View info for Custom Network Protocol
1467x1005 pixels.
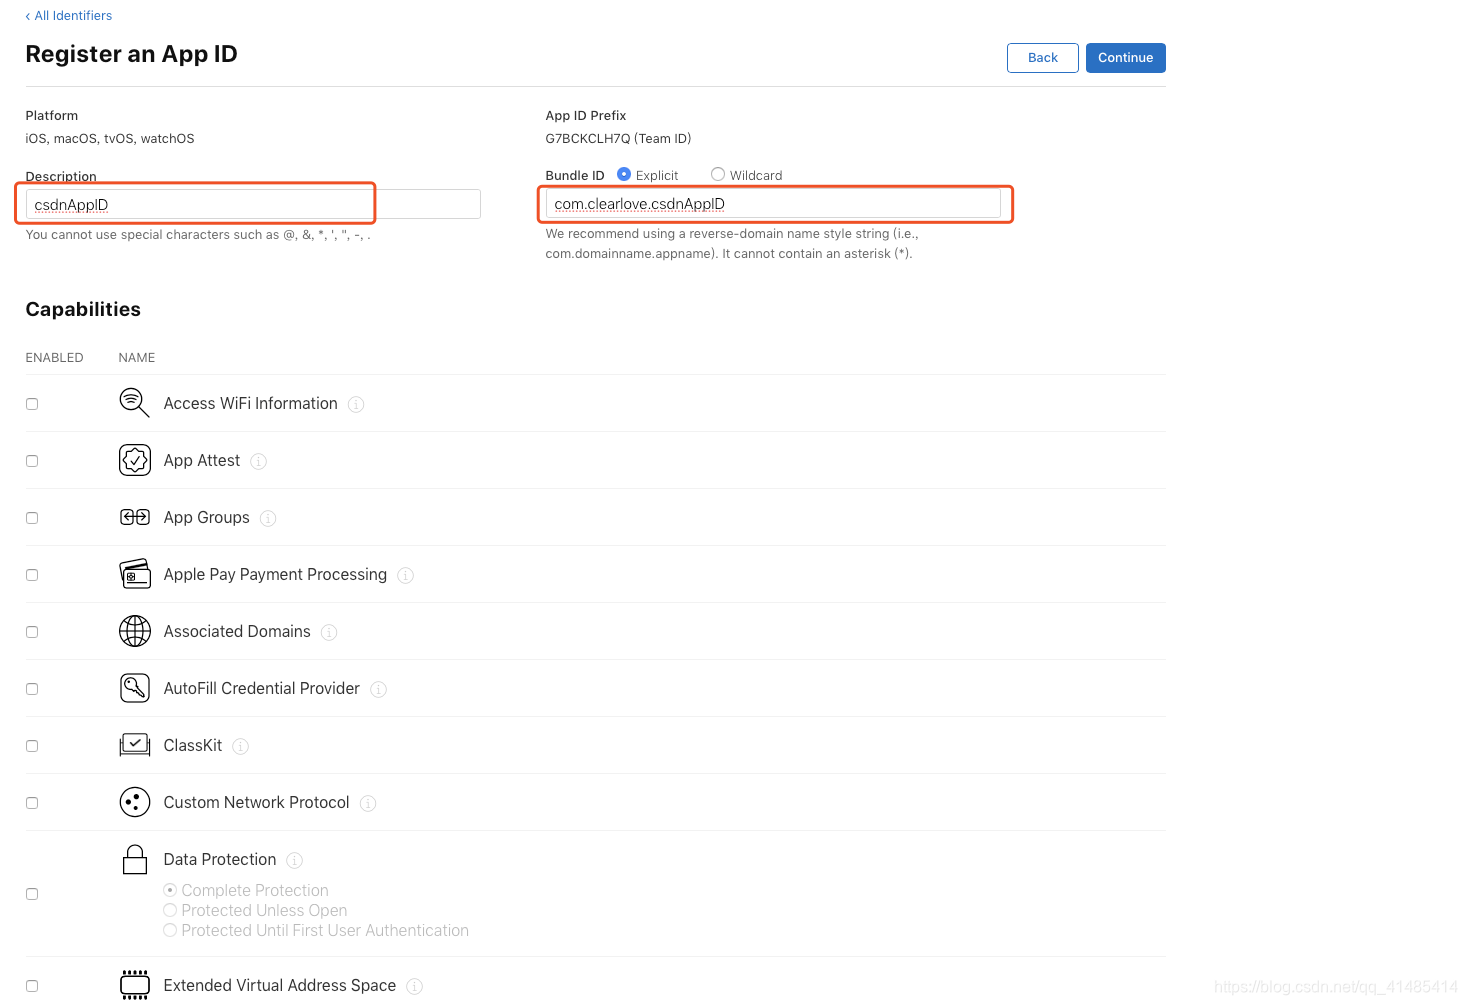(x=368, y=803)
